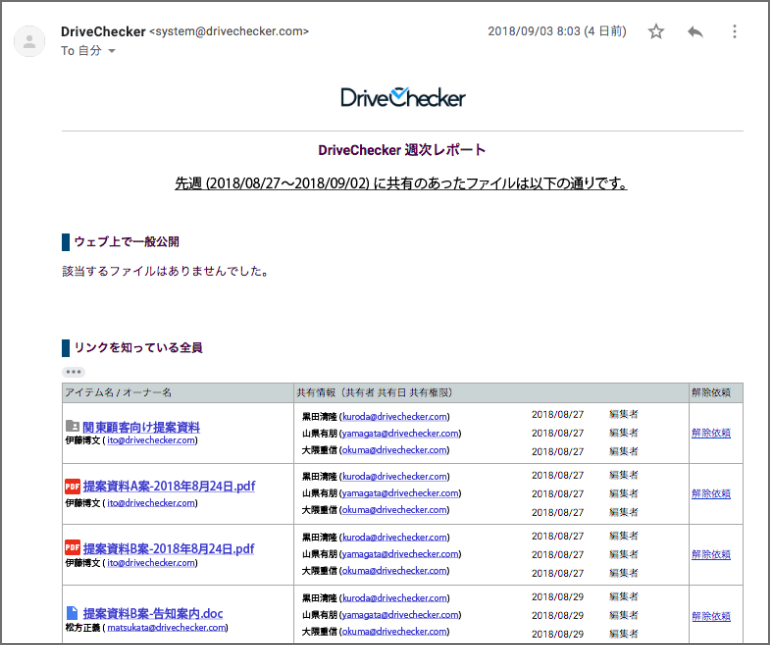This screenshot has height=645, width=770.
Task: Click 解除依頼 for 告知案内.doc row
Action: [711, 616]
